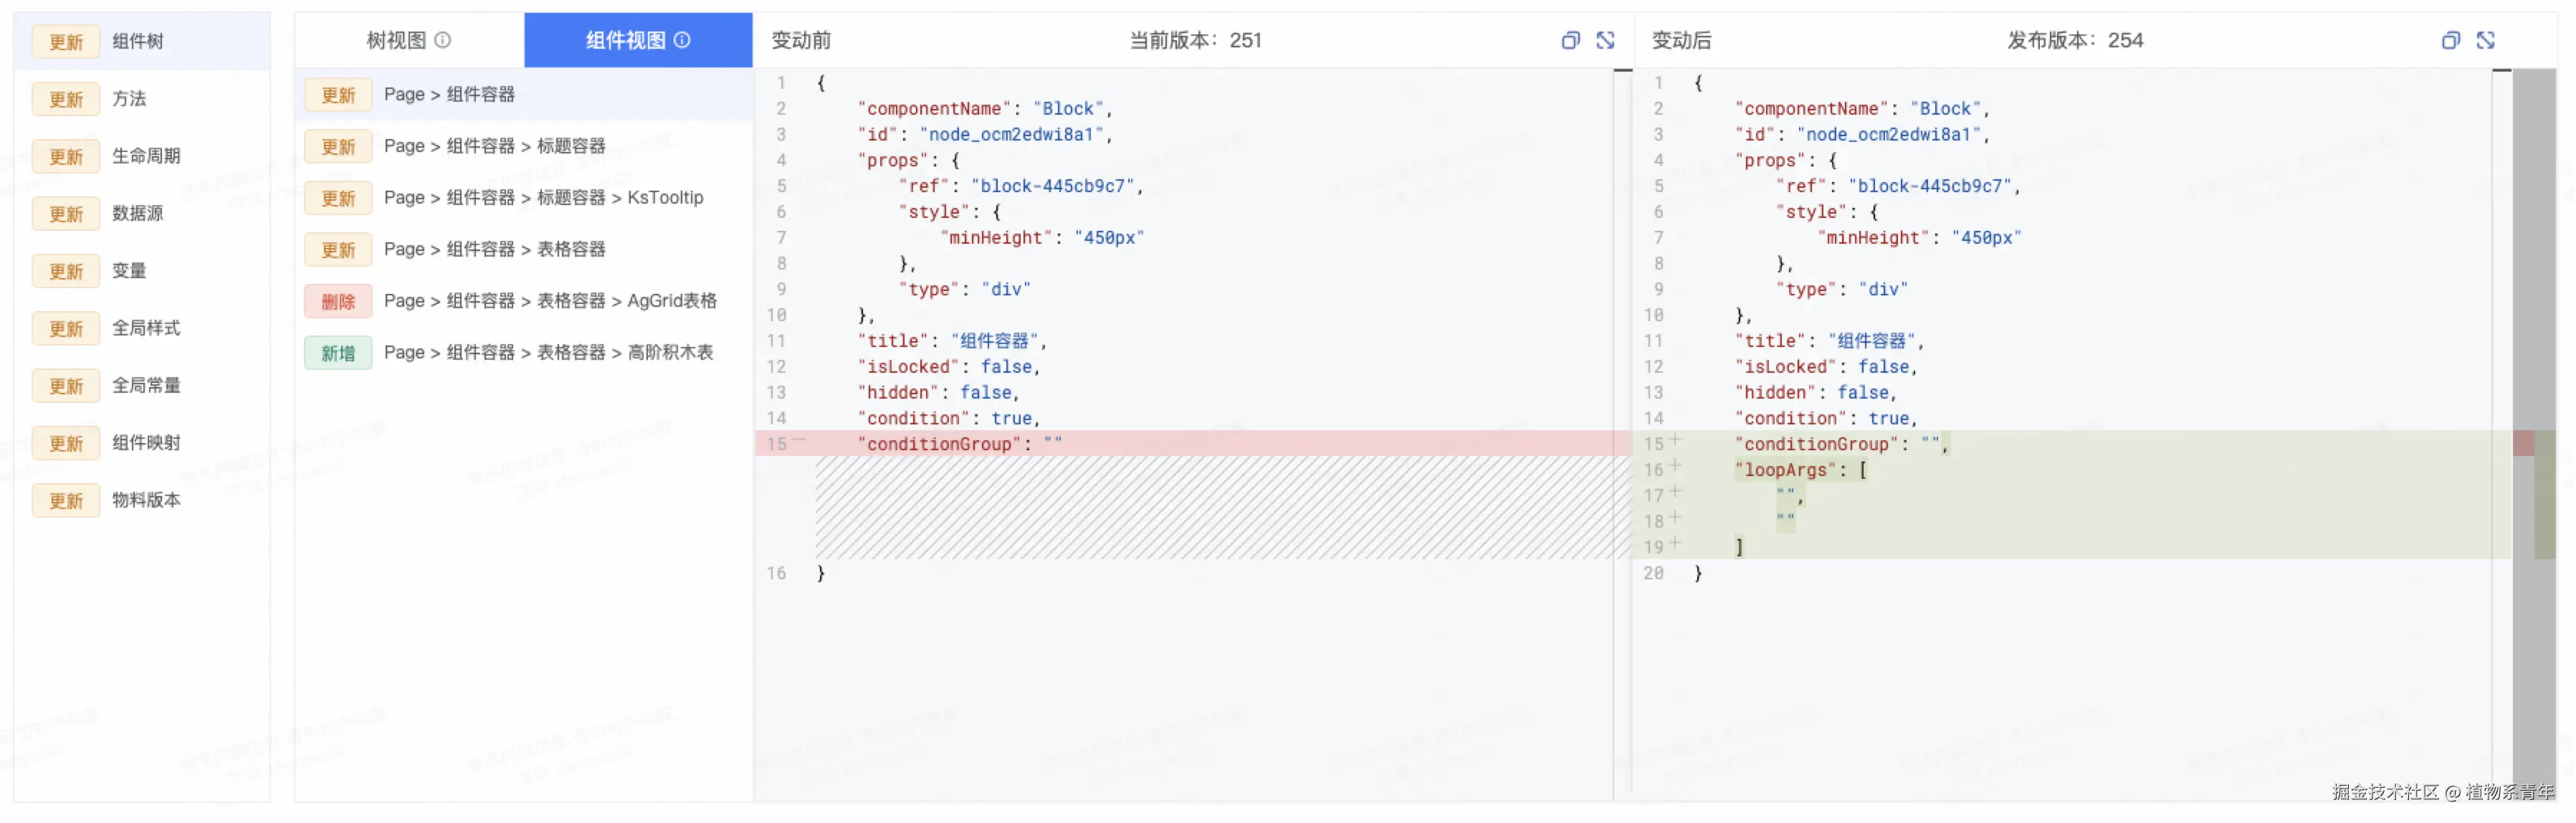Open 物料版本 item in sidebar

click(x=146, y=500)
